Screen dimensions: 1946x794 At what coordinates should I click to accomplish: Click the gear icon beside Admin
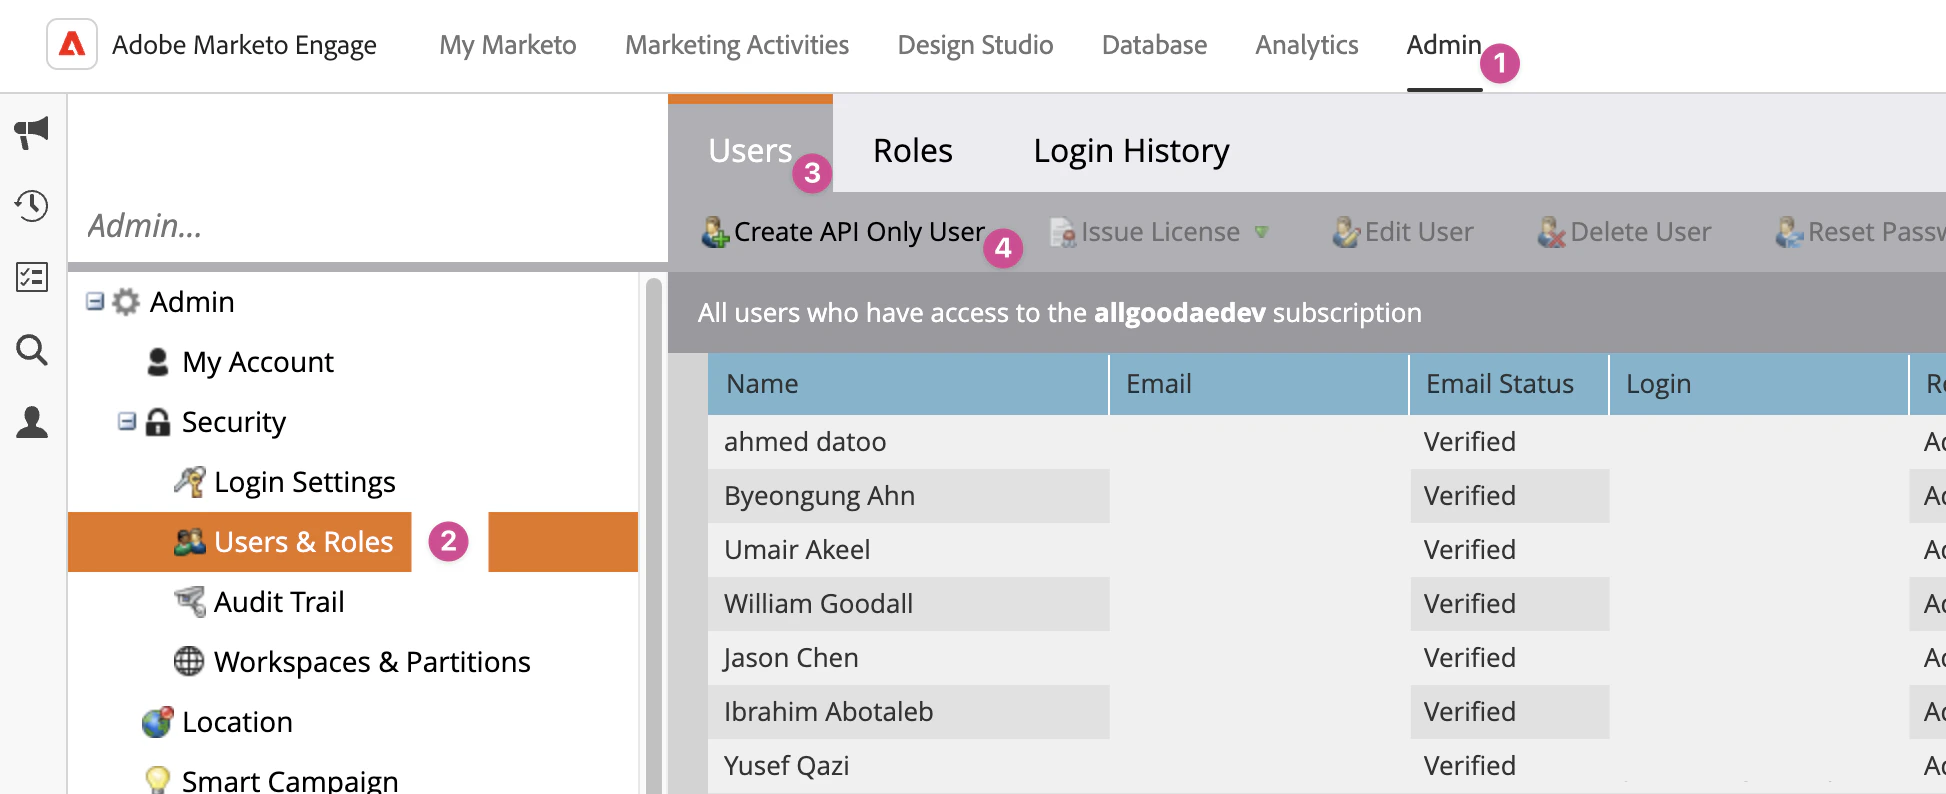click(125, 302)
